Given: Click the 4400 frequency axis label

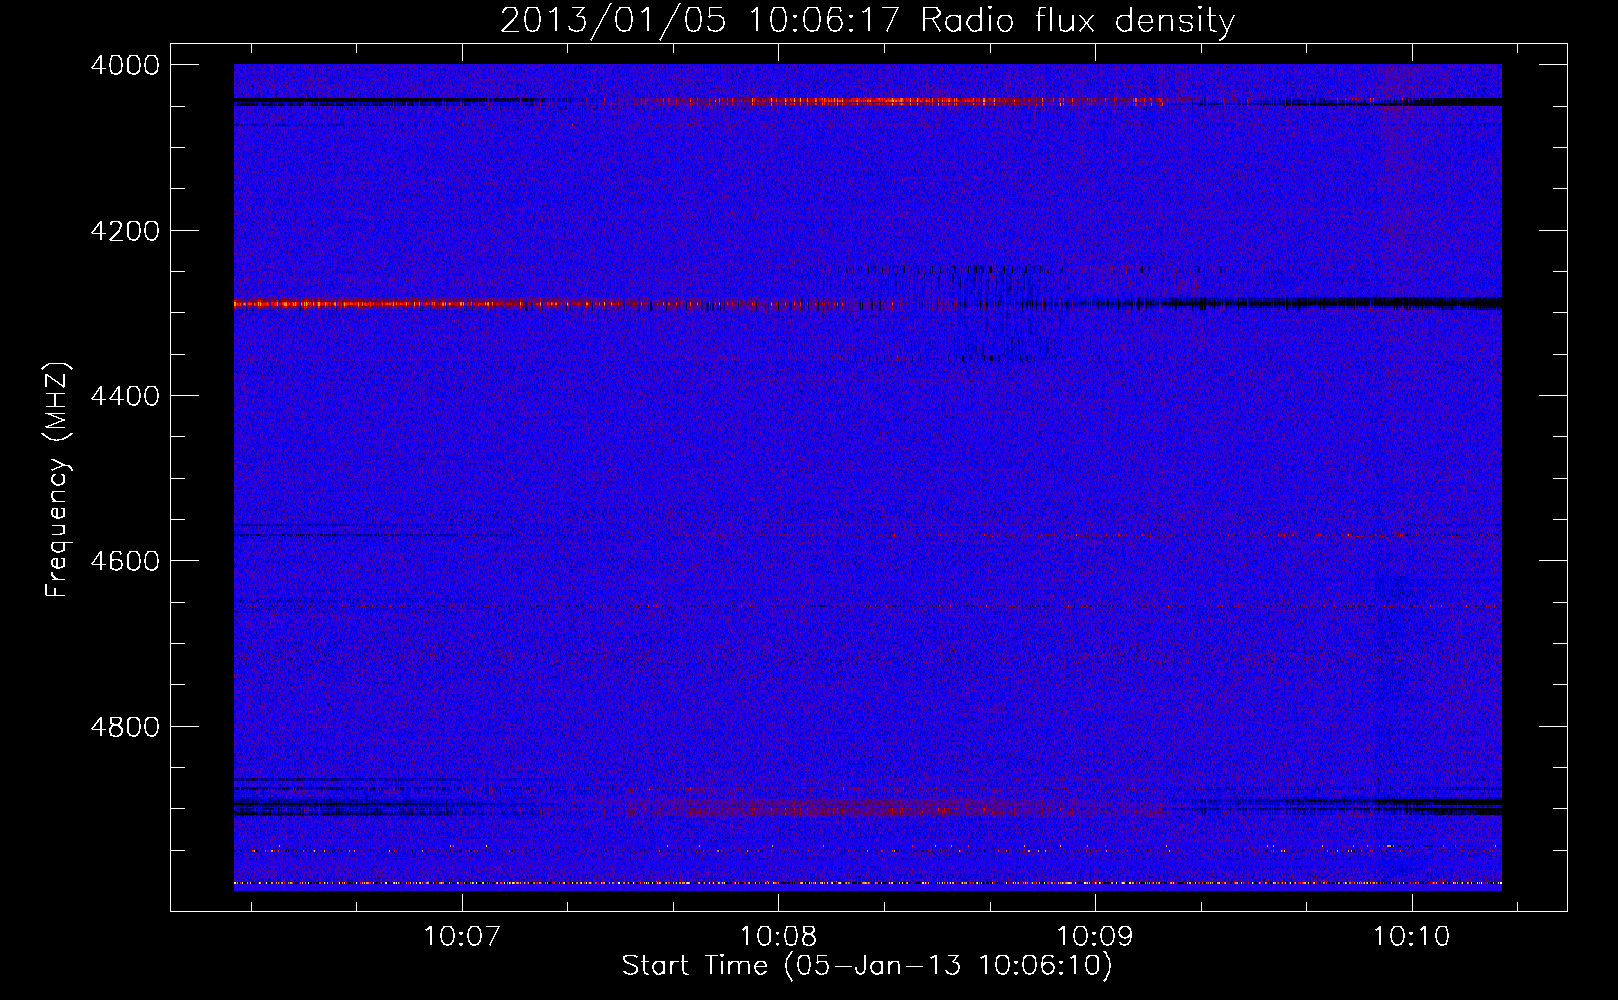Looking at the screenshot, I should click(124, 396).
